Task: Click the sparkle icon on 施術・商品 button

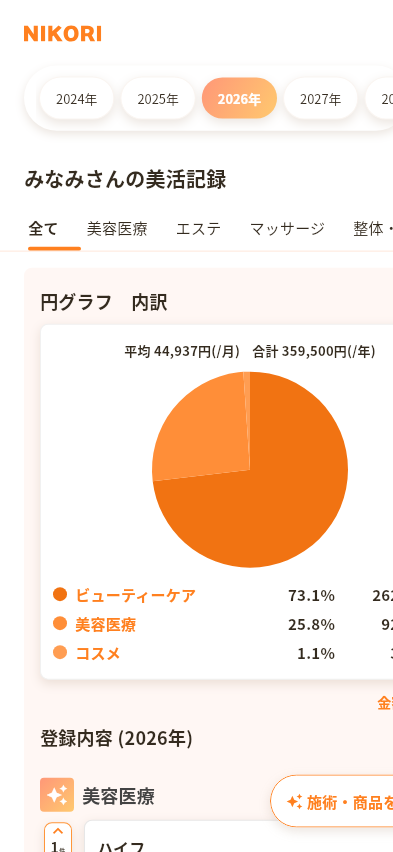Action: point(295,801)
